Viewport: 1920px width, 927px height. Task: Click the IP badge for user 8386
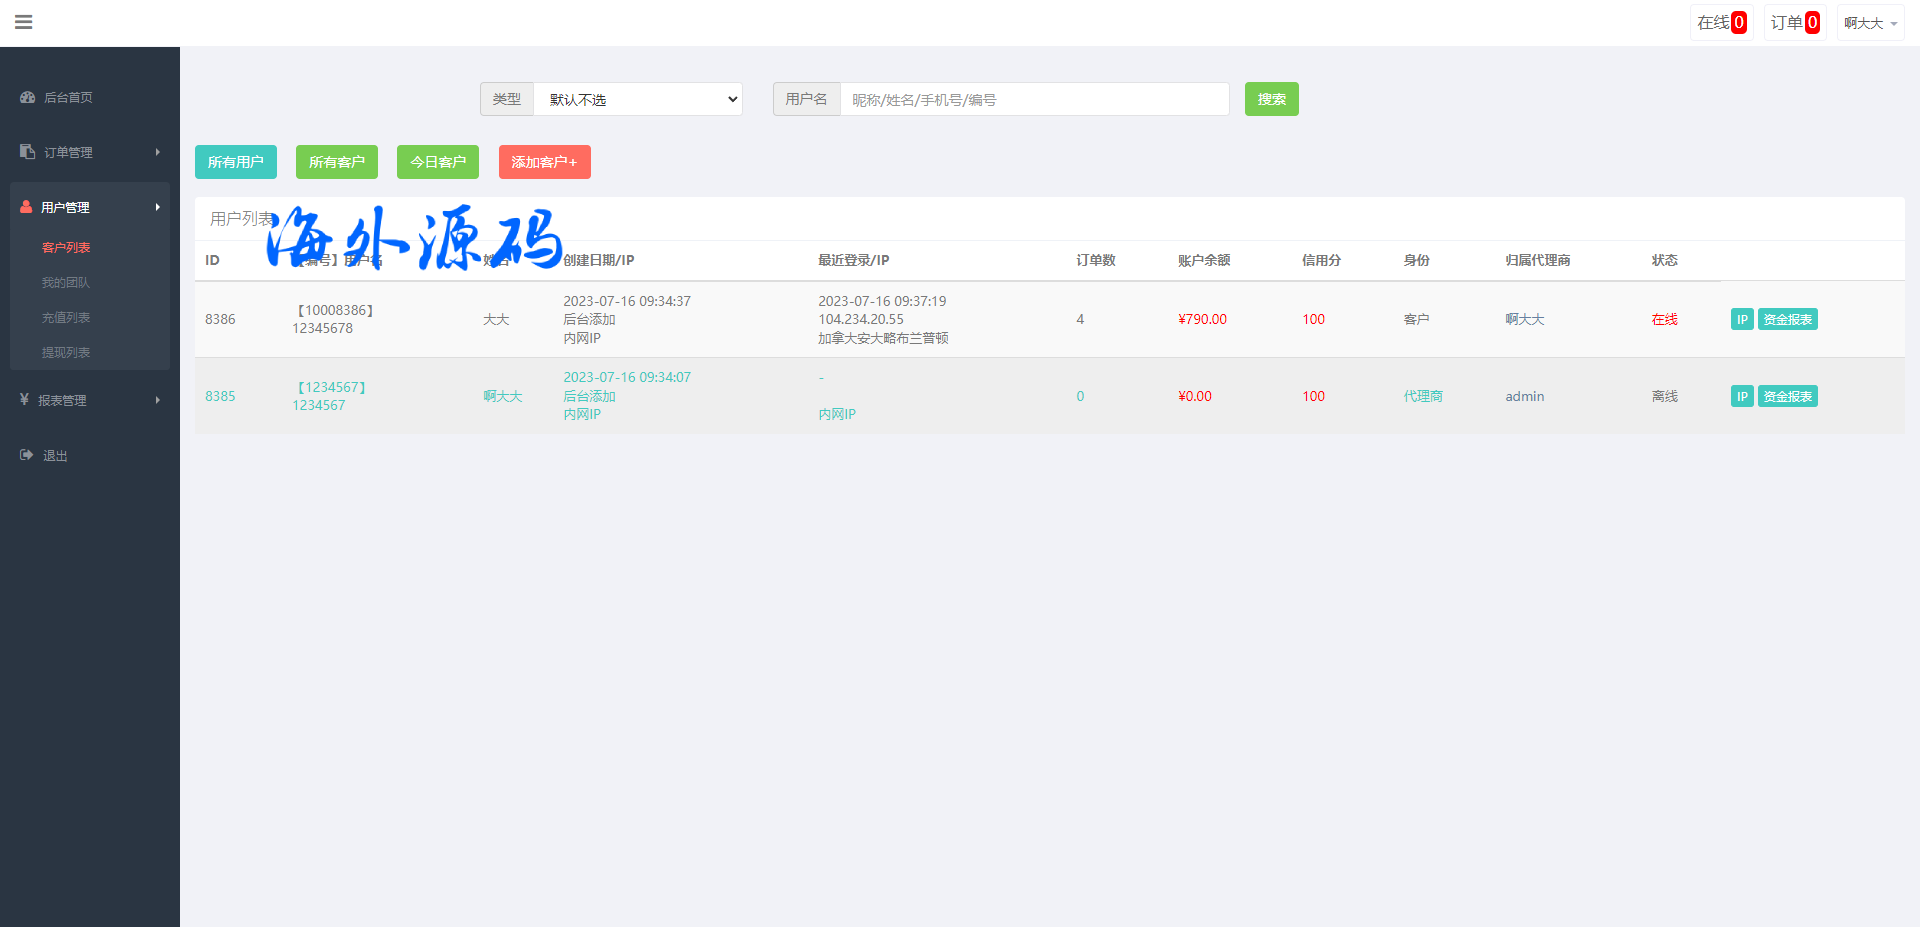coord(1741,319)
